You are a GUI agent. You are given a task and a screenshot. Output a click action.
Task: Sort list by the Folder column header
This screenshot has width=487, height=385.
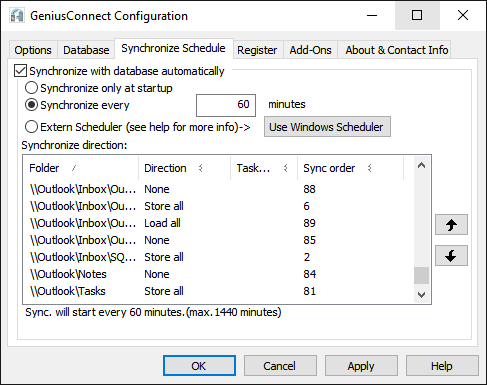[x=81, y=168]
